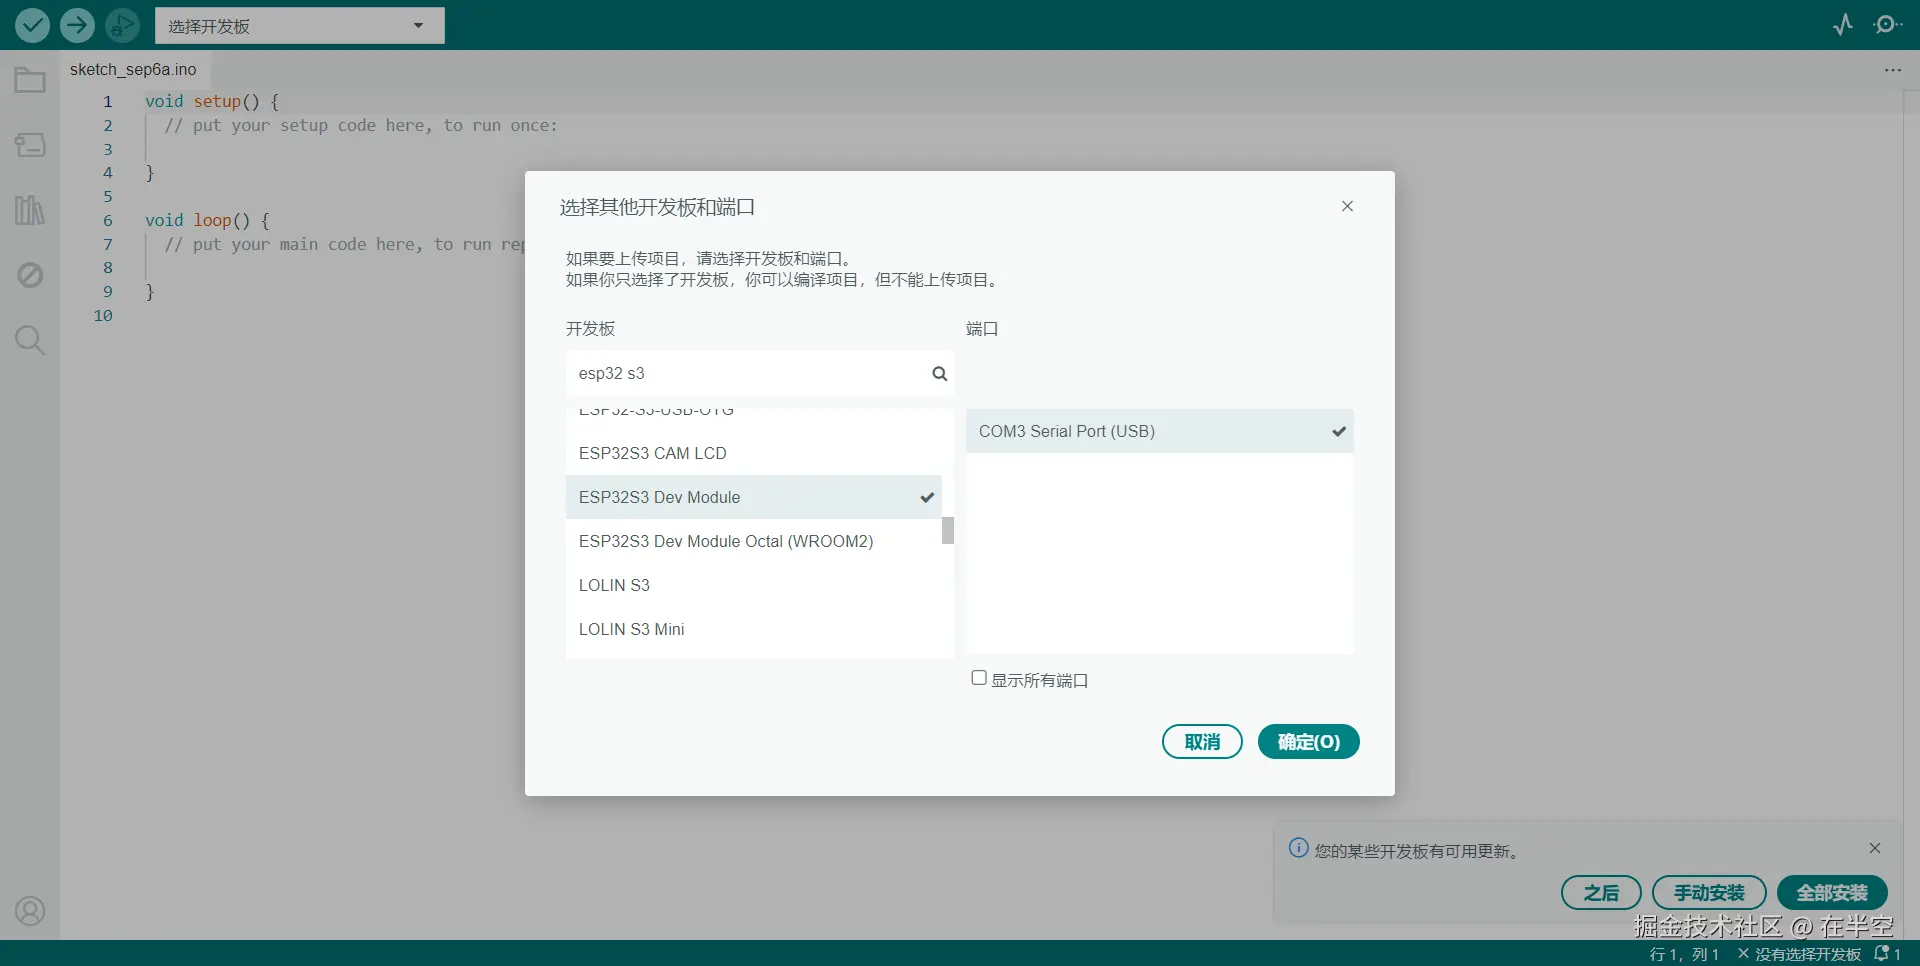Enable the 显示所有端口 checkbox

click(978, 677)
